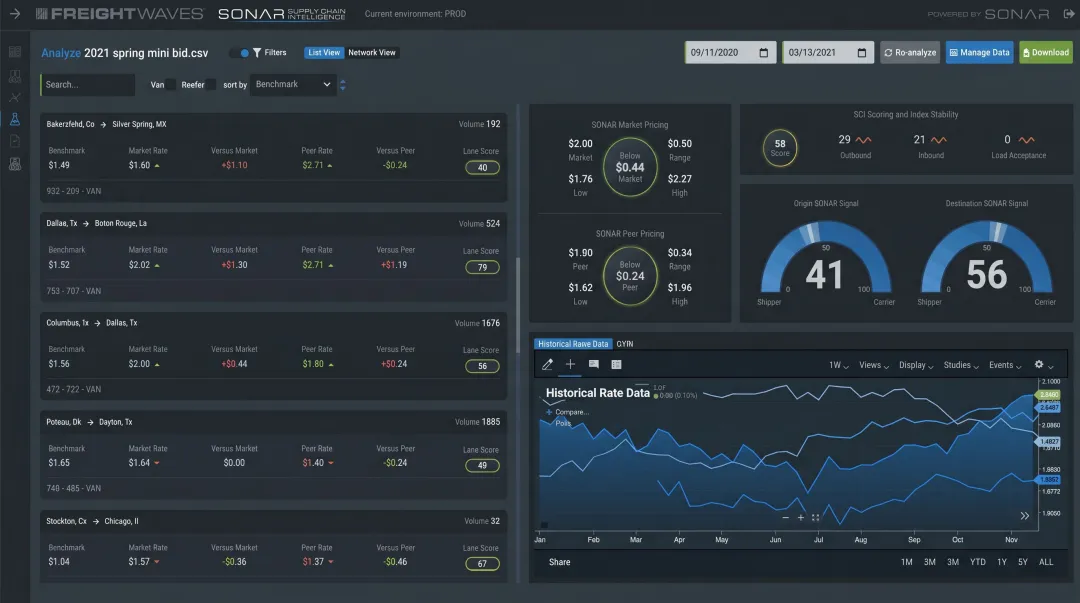Viewport: 1080px width, 603px height.
Task: Open the Views dropdown on chart
Action: [873, 365]
